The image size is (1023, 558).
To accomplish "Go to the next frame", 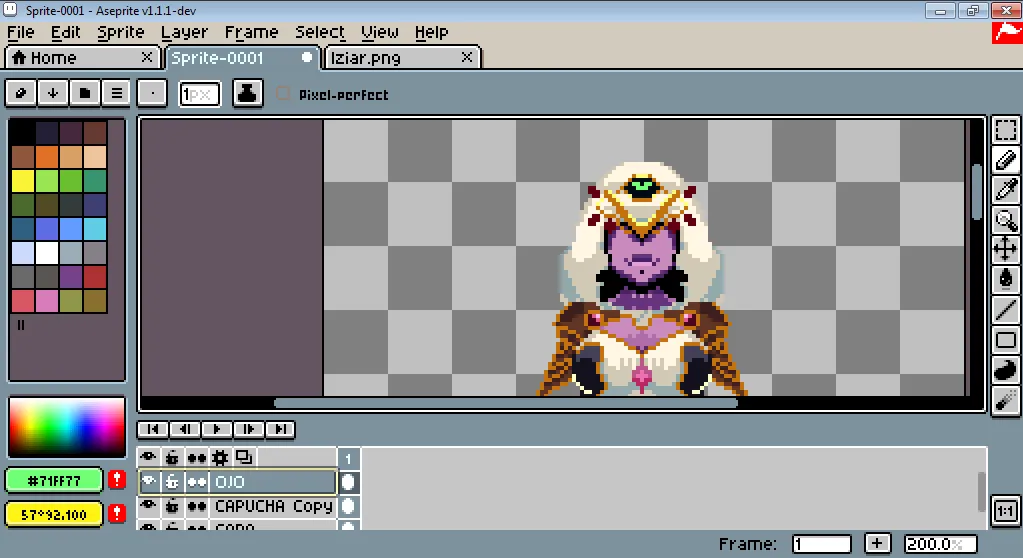I will 248,429.
